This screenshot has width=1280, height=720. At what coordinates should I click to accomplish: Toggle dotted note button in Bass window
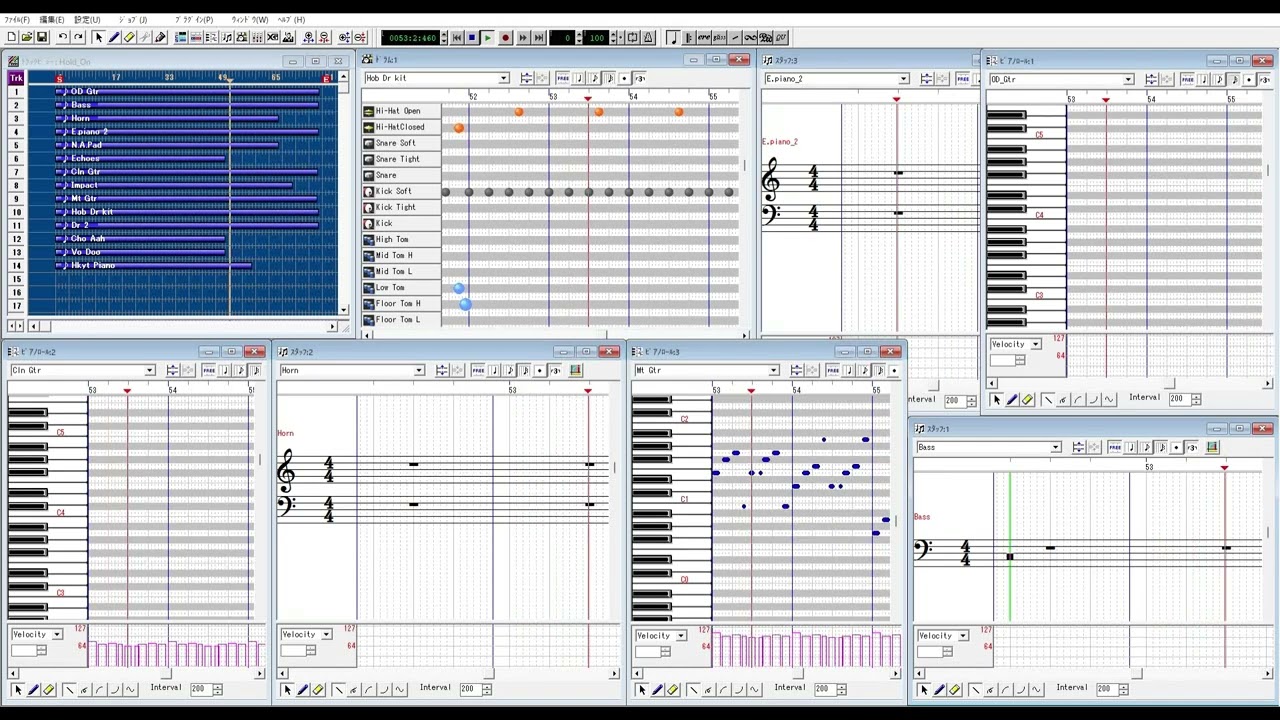coord(1176,447)
